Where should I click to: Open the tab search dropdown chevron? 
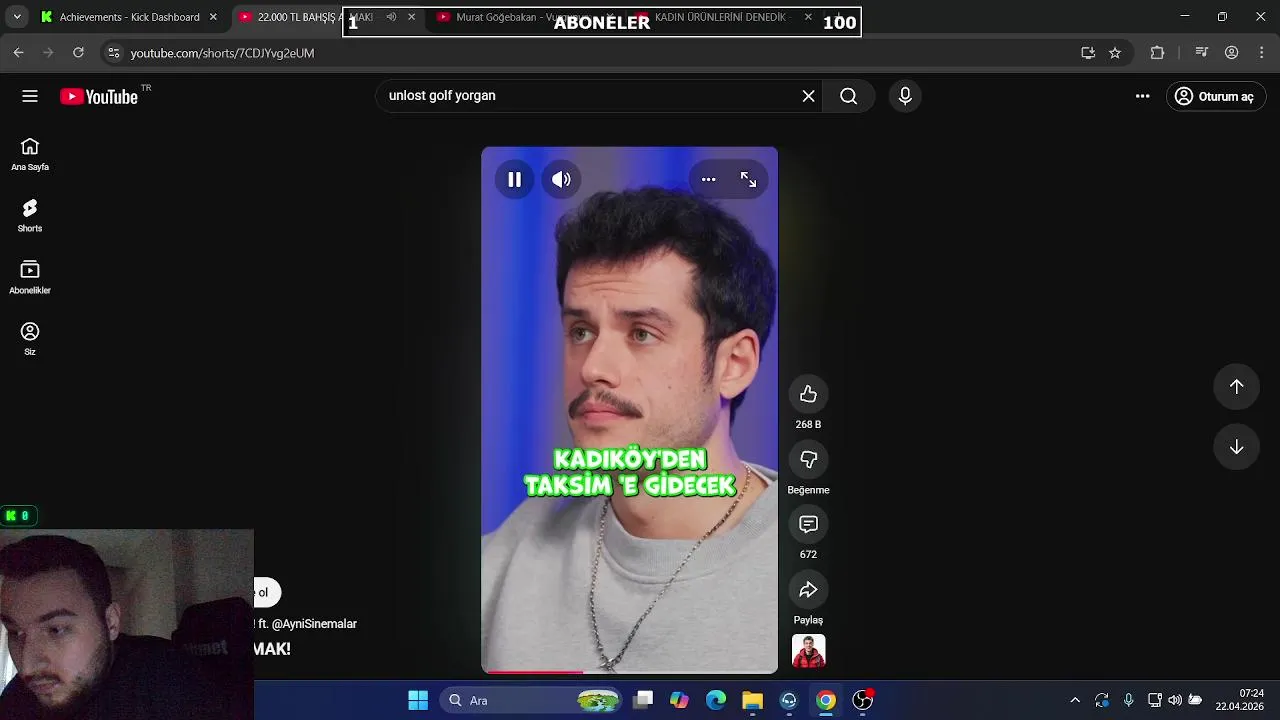pyautogui.click(x=17, y=17)
